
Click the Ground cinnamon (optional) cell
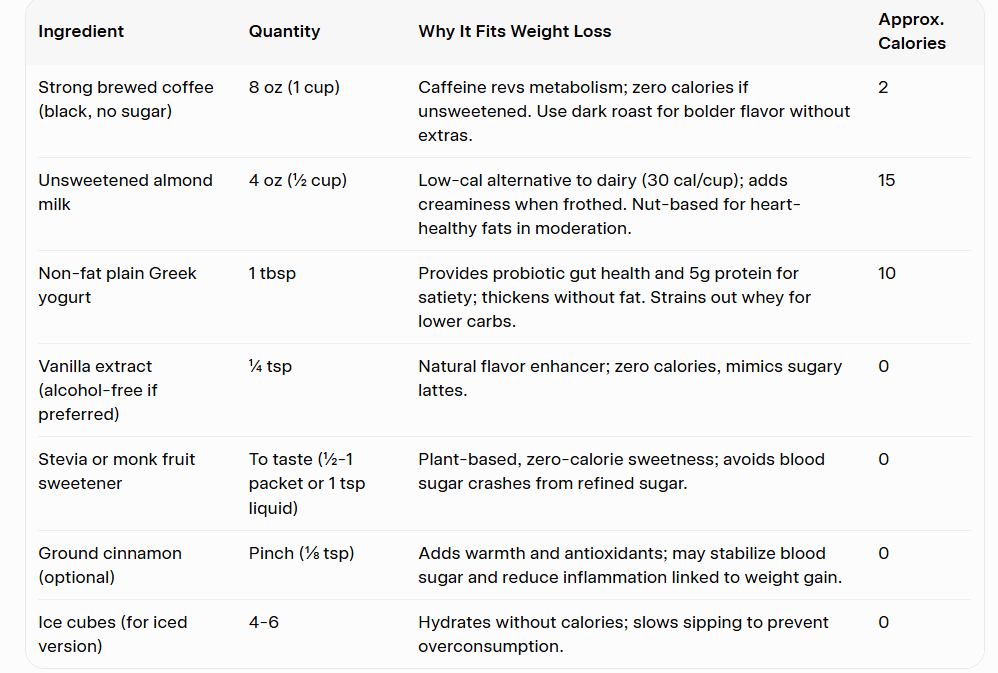[110, 565]
